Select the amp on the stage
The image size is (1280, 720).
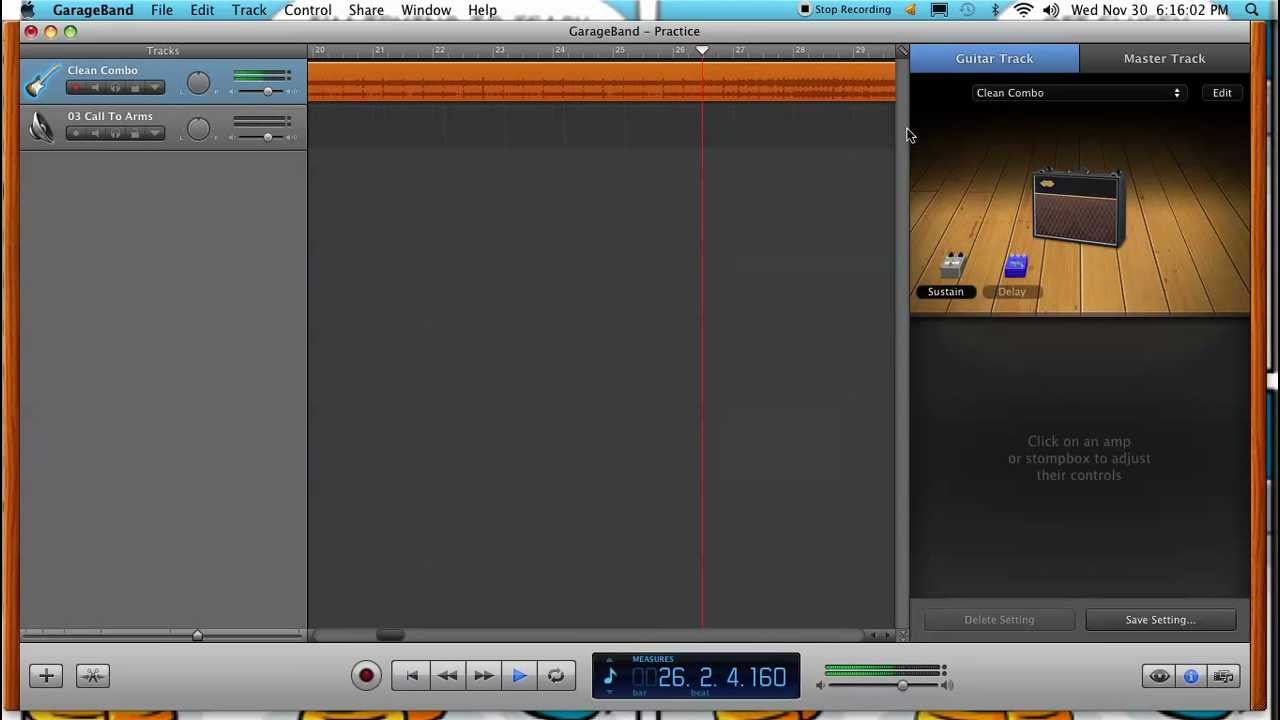click(1079, 208)
